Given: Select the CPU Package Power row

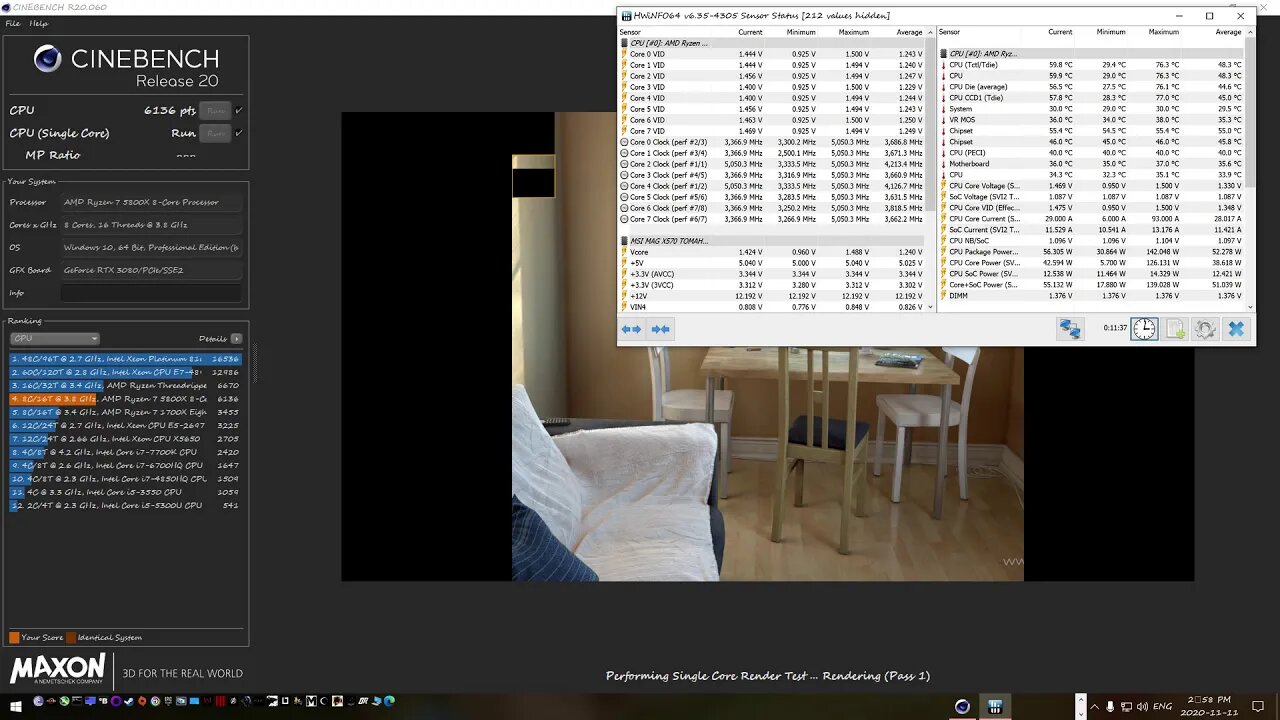Looking at the screenshot, I should pos(1091,252).
